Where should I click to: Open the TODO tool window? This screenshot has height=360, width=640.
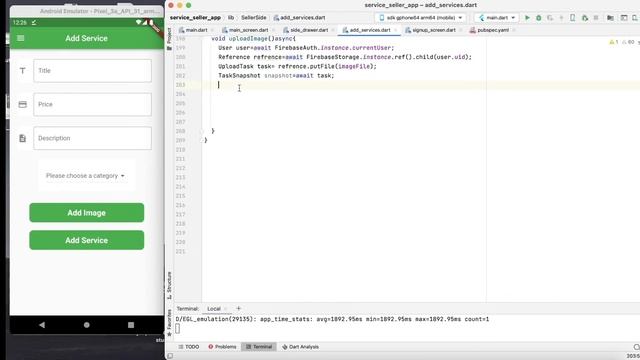(189, 347)
